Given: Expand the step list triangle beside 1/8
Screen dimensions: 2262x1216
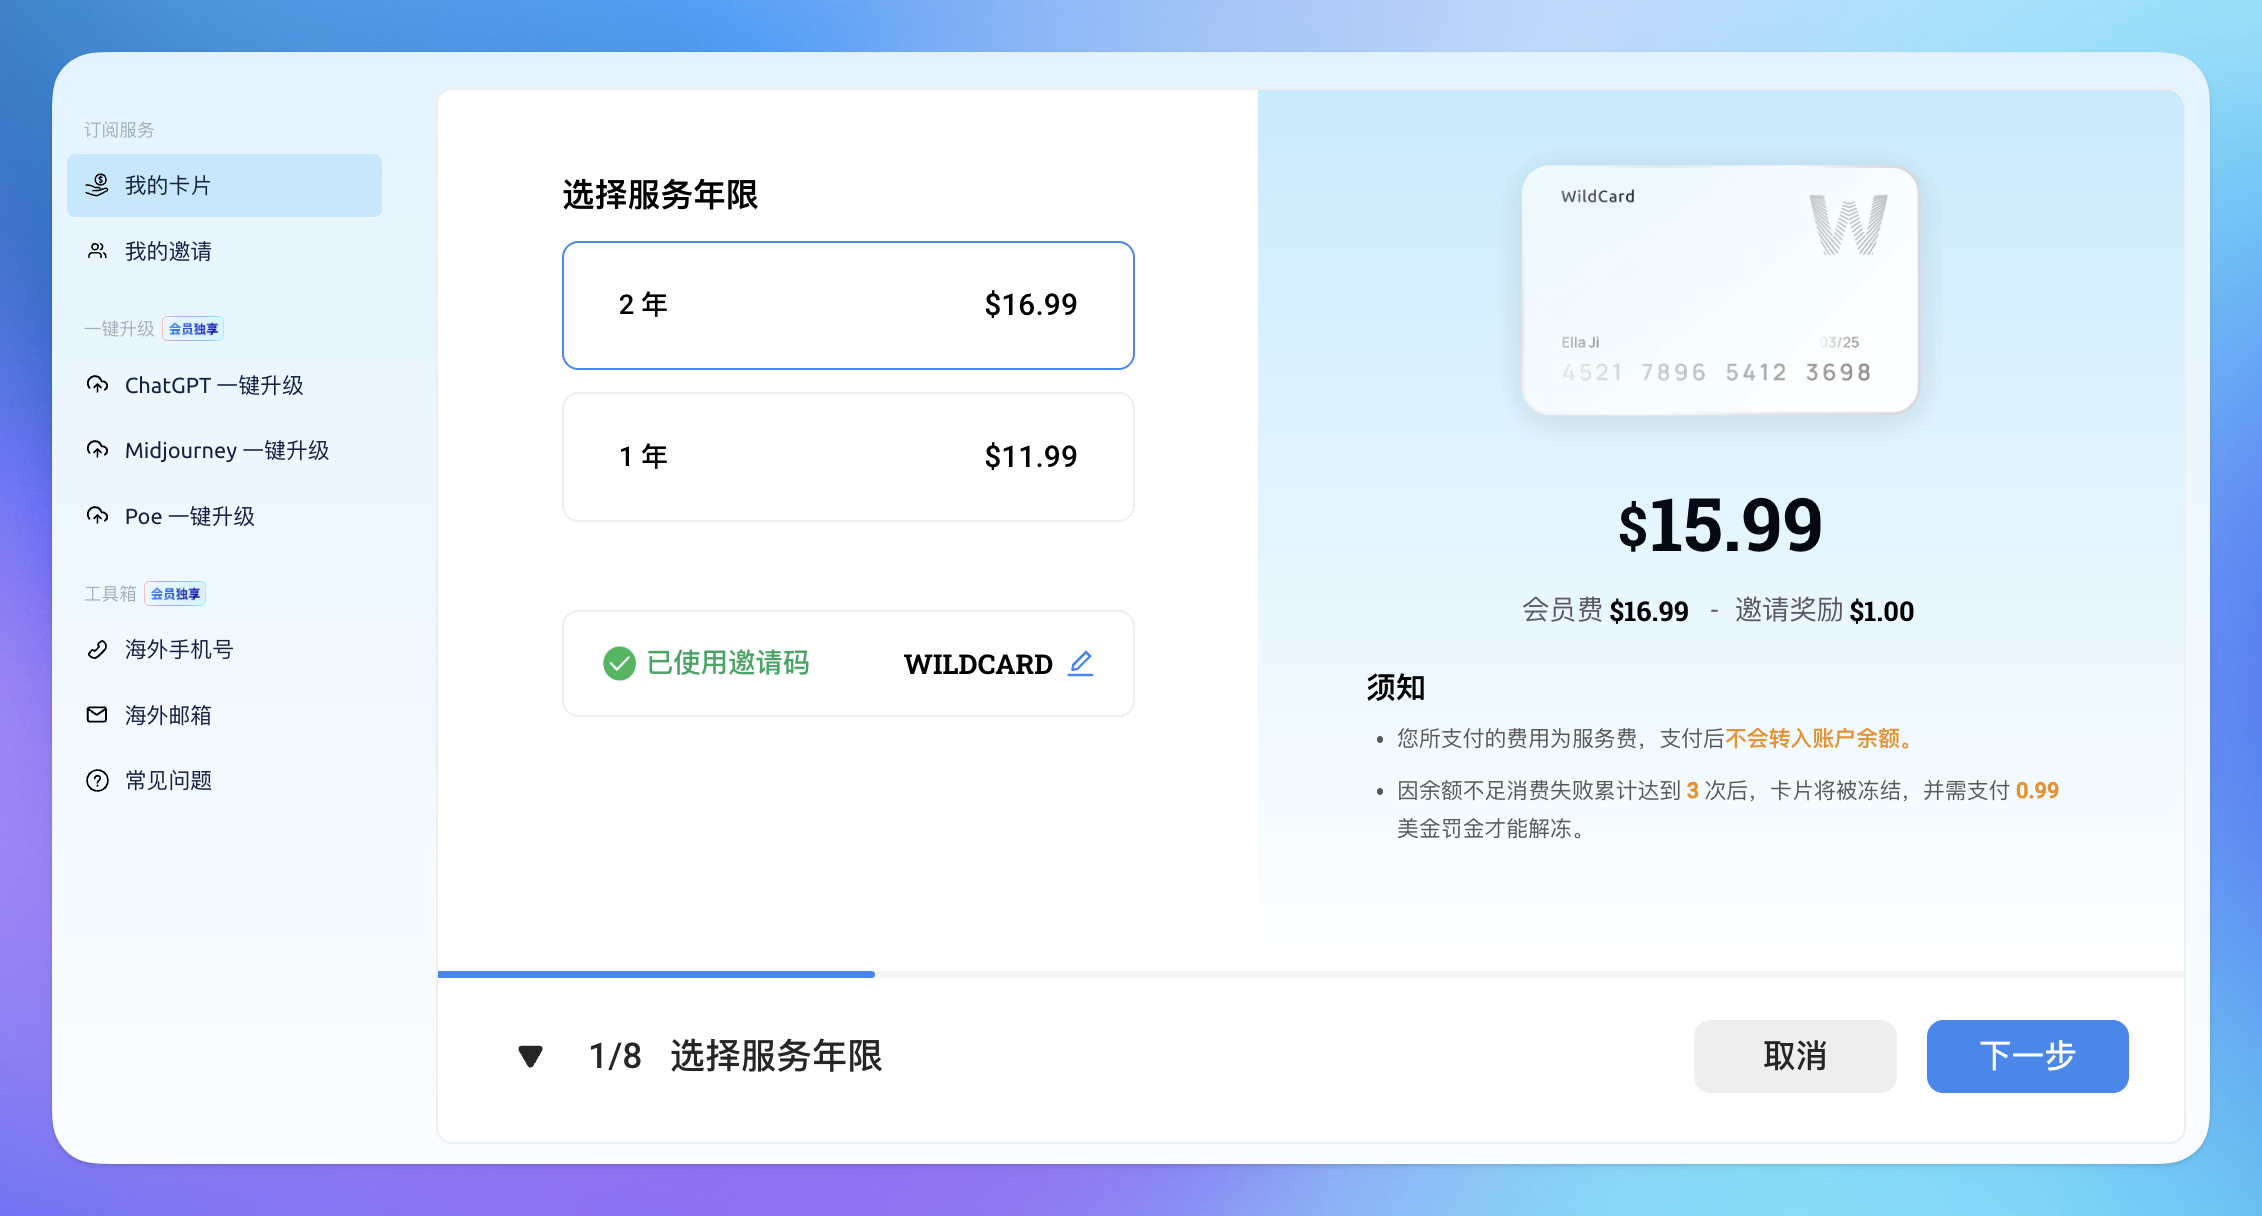Looking at the screenshot, I should [x=530, y=1056].
